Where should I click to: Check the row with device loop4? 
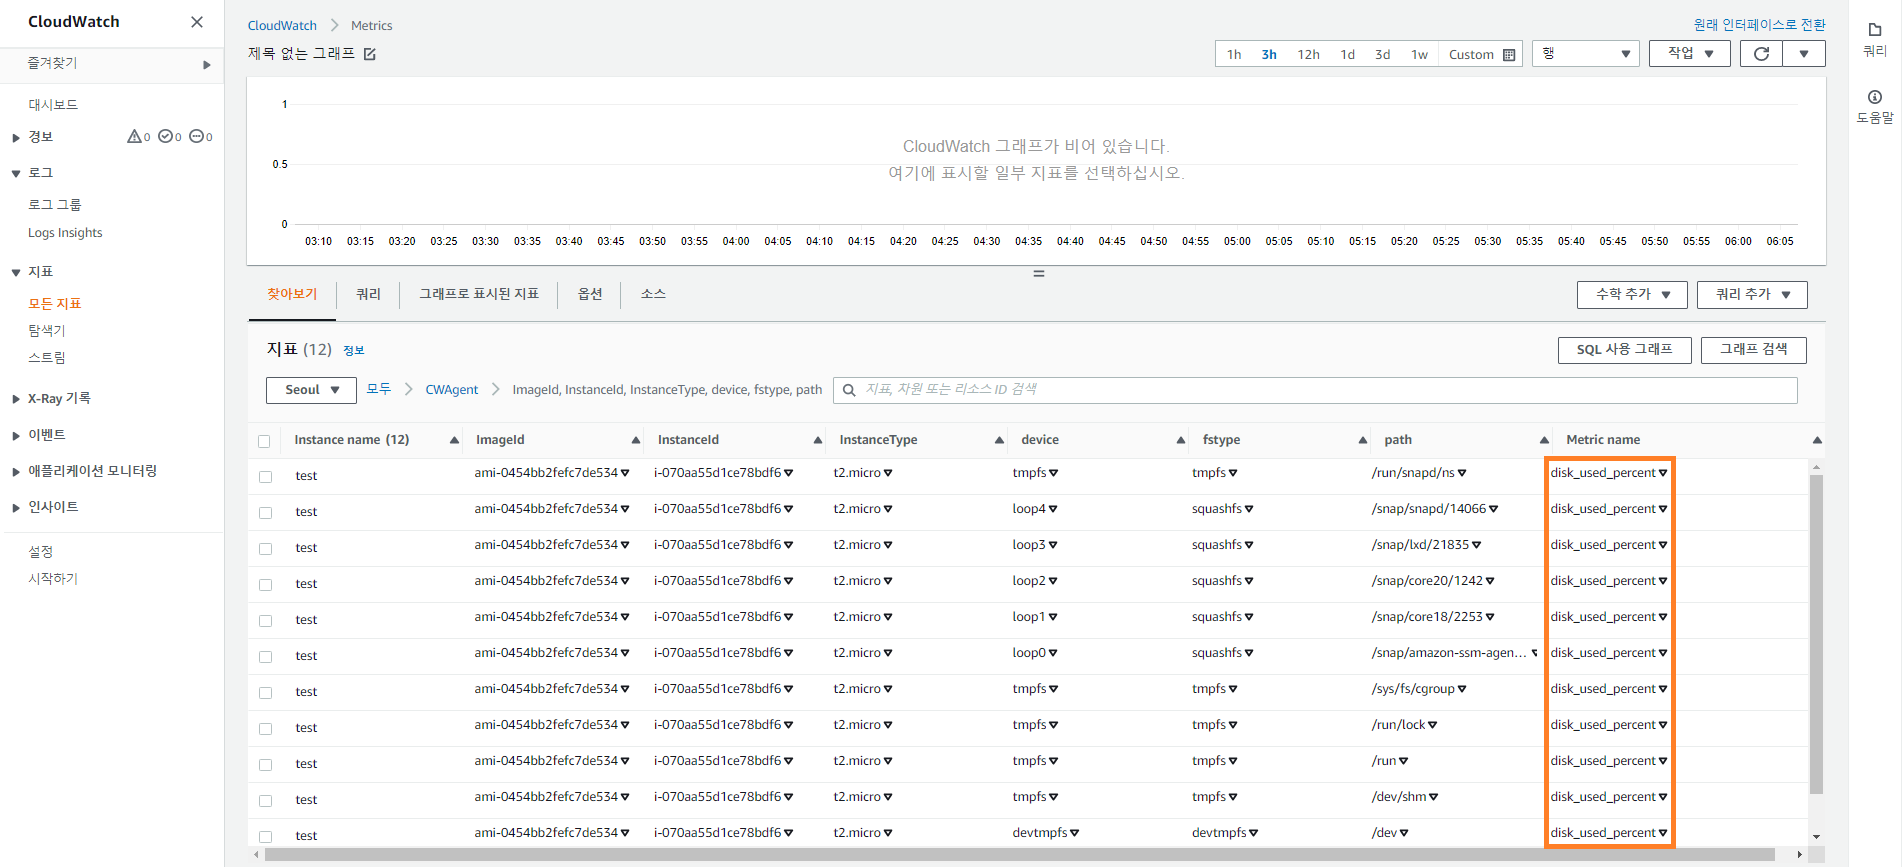coord(265,513)
